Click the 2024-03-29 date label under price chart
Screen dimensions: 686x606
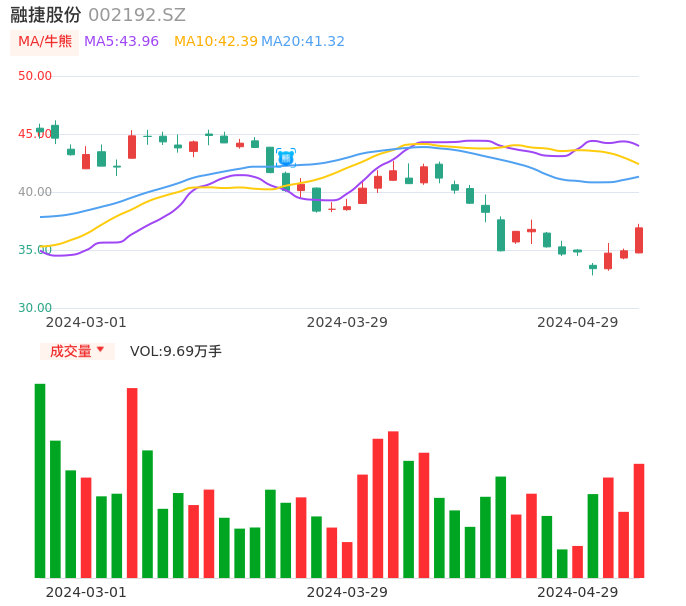pos(347,322)
